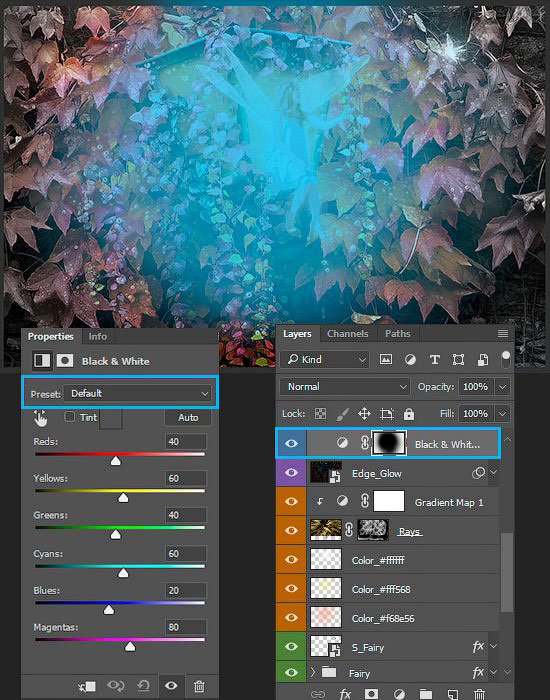Filter layers by pixel layer icon
The image size is (550, 700).
pyautogui.click(x=386, y=359)
